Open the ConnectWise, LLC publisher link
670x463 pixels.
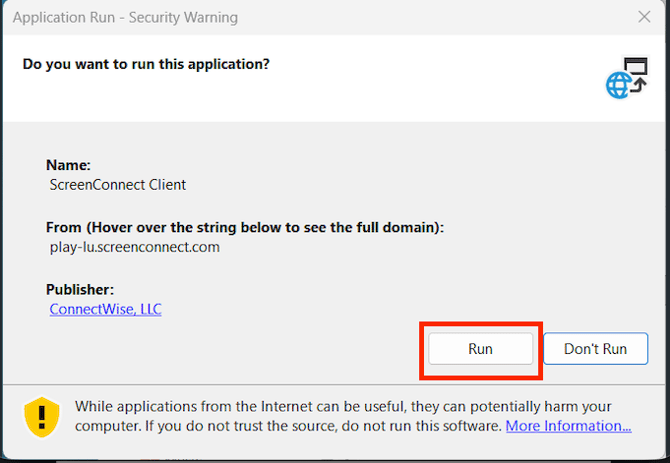point(106,309)
